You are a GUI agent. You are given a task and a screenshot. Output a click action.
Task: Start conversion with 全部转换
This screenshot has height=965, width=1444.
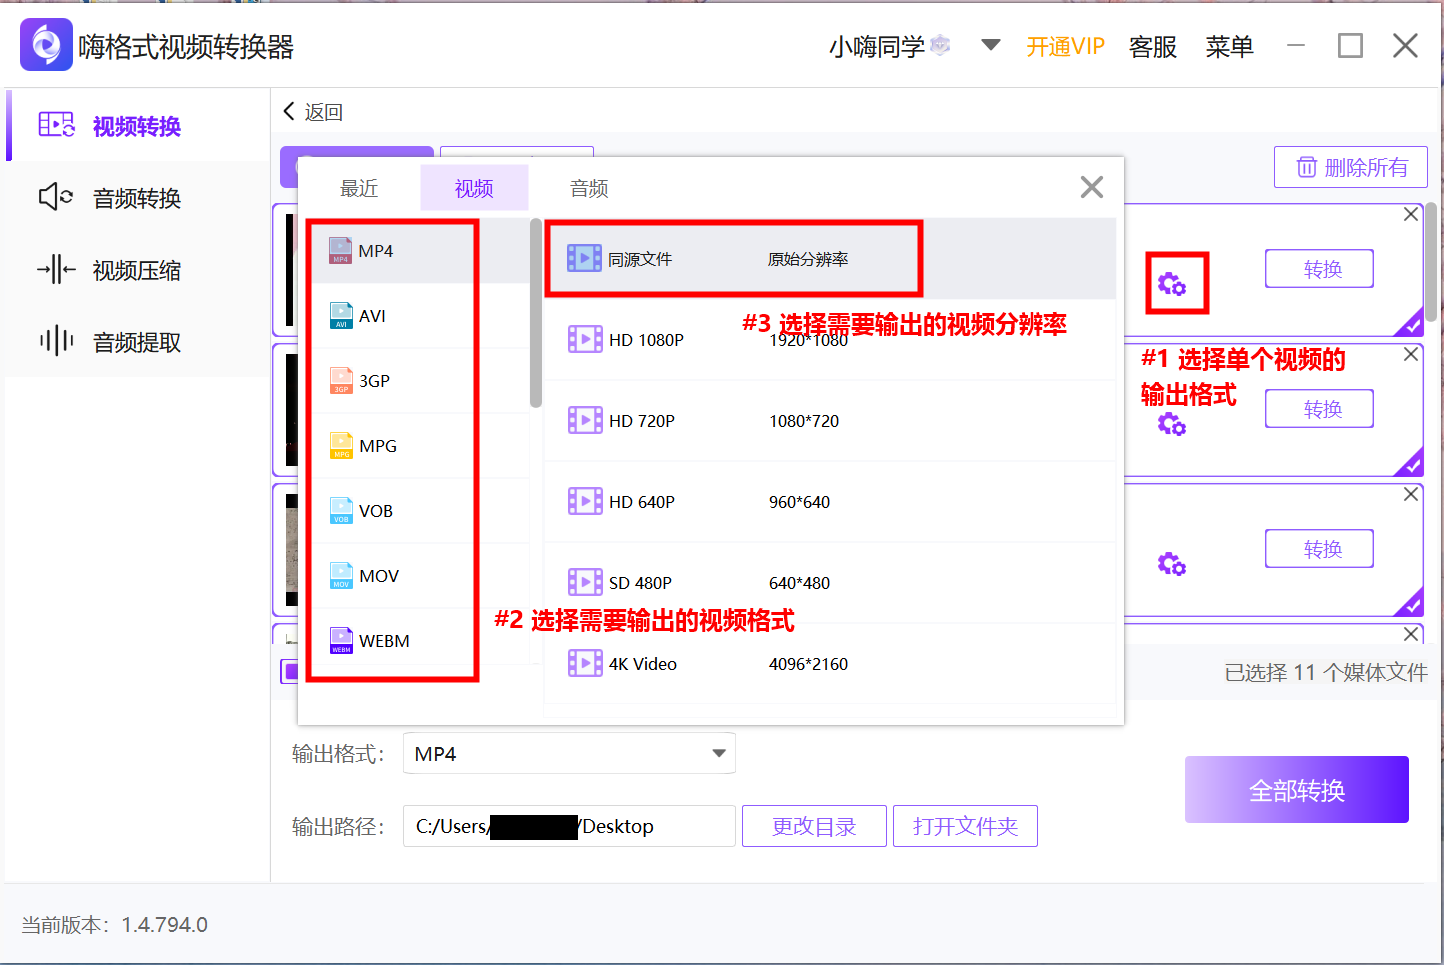[1297, 790]
